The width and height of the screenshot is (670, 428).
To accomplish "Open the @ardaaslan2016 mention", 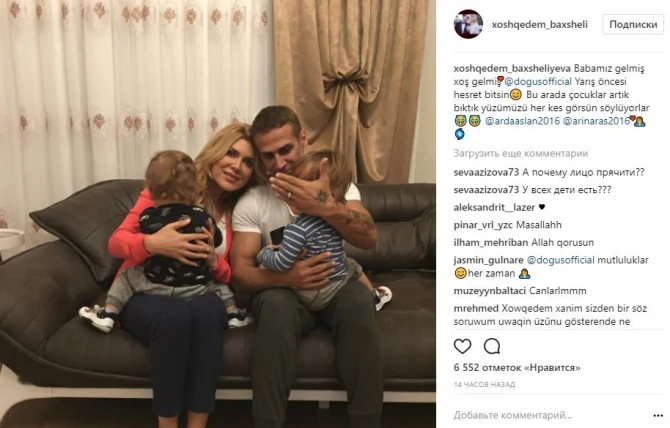I will click(x=522, y=121).
